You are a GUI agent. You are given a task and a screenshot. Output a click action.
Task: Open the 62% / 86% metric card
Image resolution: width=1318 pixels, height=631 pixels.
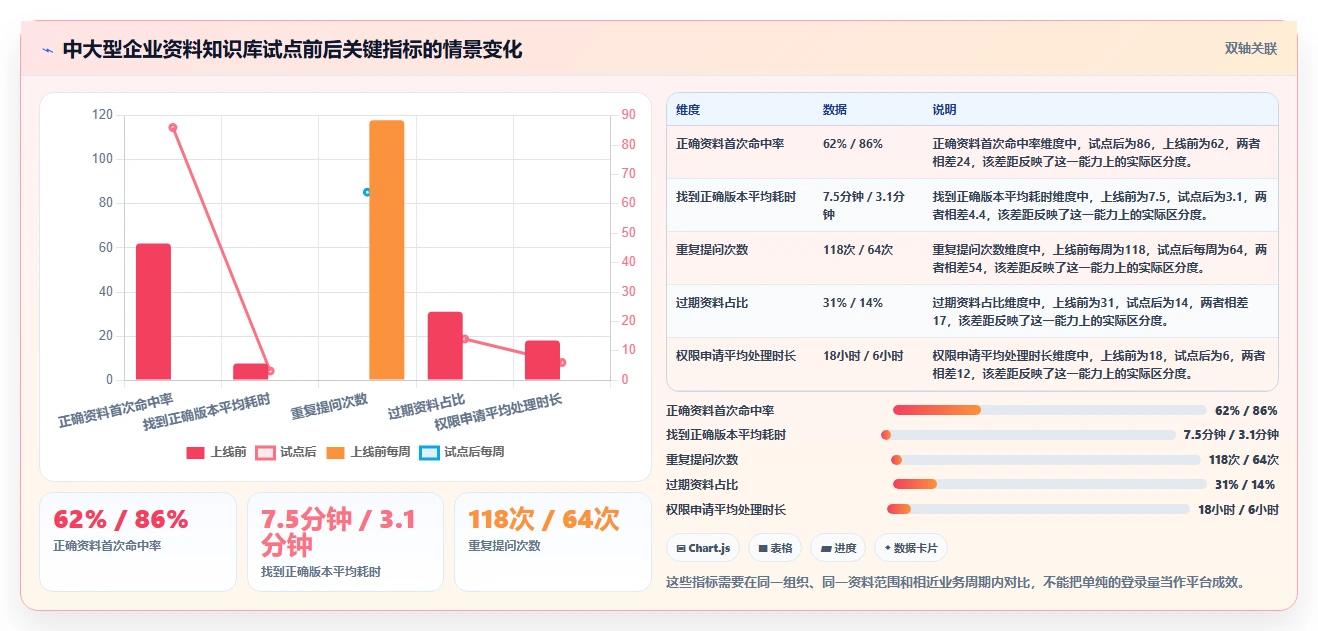pyautogui.click(x=138, y=541)
